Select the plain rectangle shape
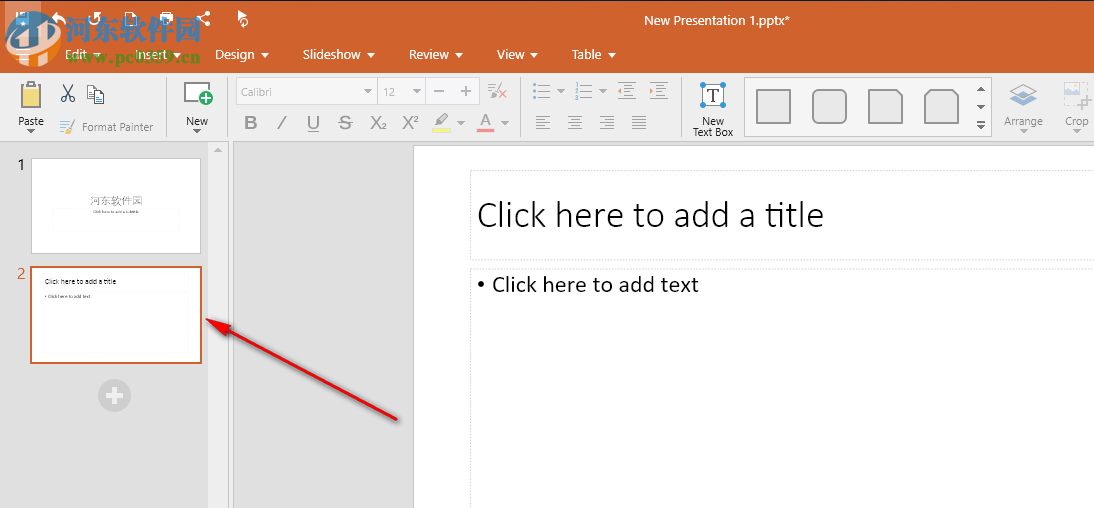 click(773, 107)
